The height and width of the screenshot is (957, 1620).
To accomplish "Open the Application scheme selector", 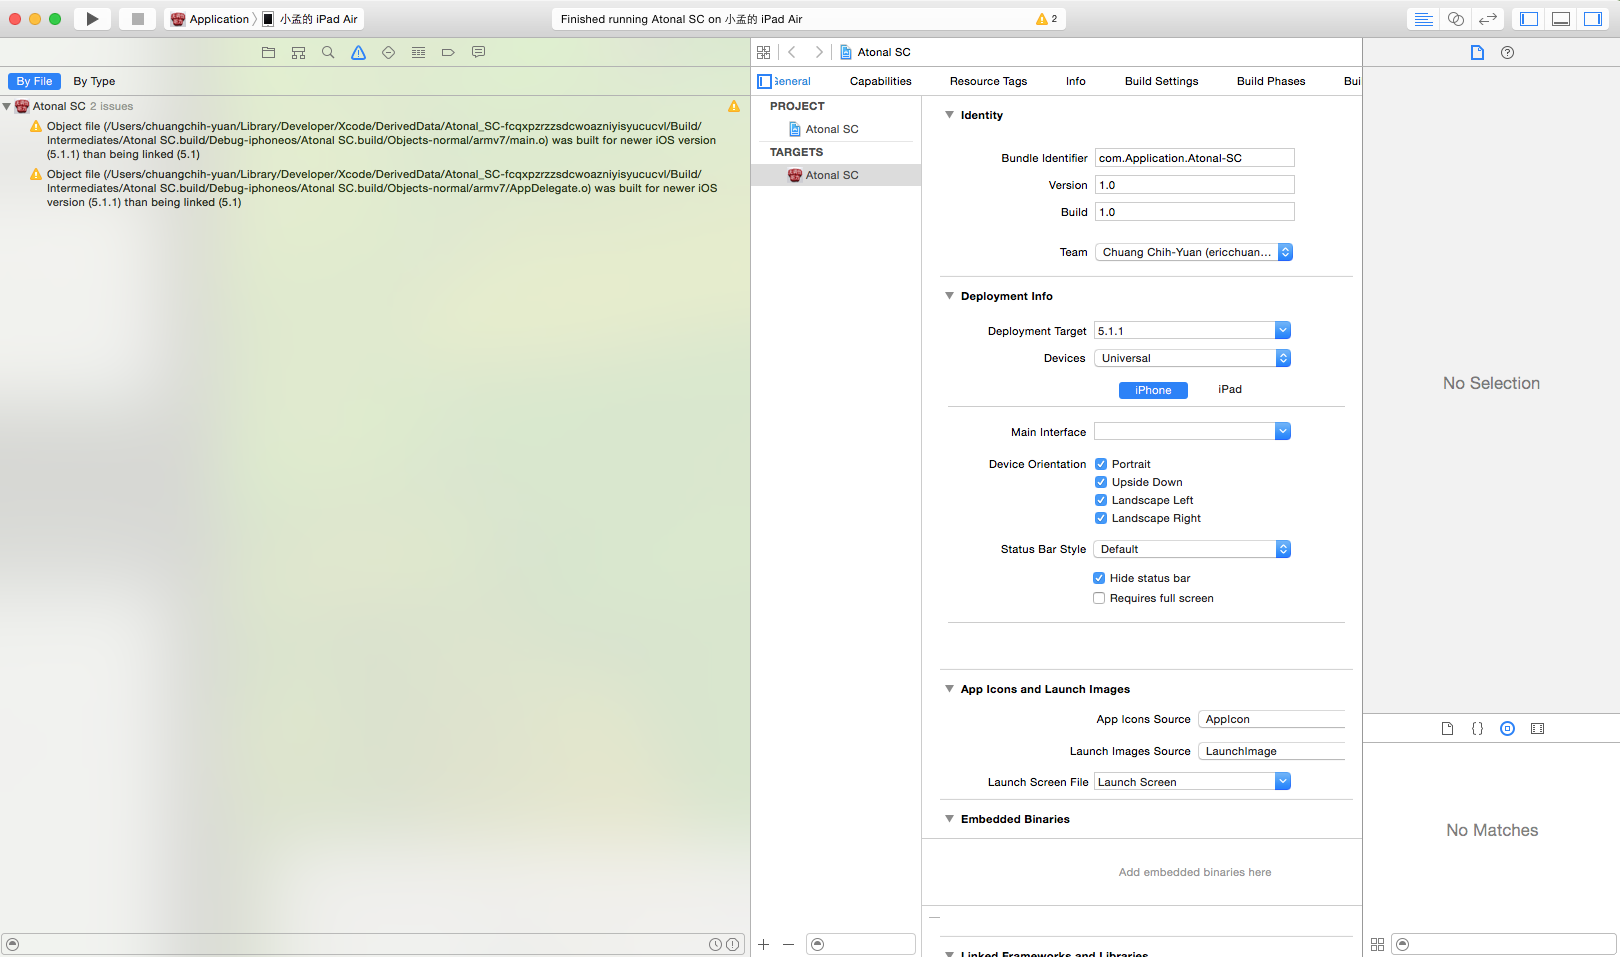I will tap(210, 19).
